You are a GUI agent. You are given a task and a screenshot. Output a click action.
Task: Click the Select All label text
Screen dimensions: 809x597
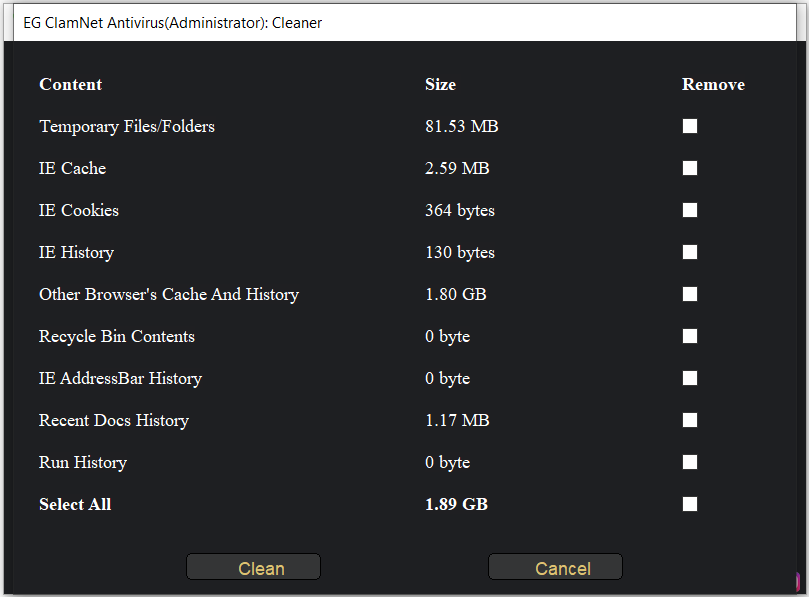click(x=75, y=504)
